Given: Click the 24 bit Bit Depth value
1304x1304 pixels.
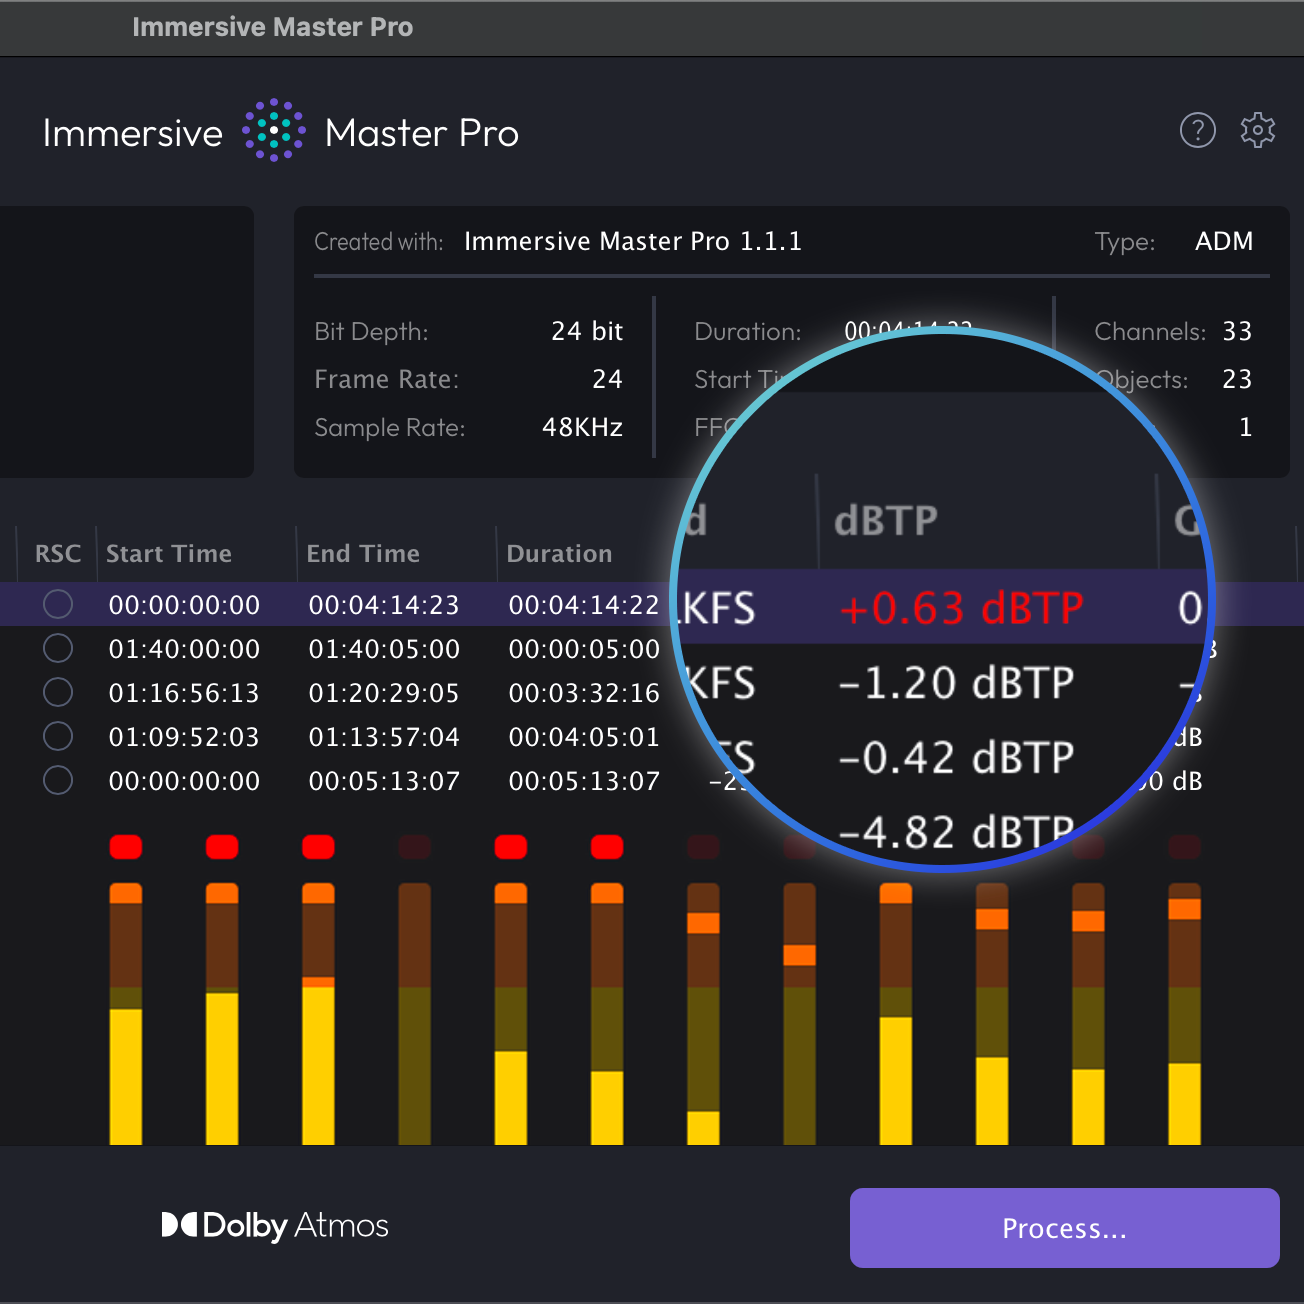Looking at the screenshot, I should tap(587, 331).
